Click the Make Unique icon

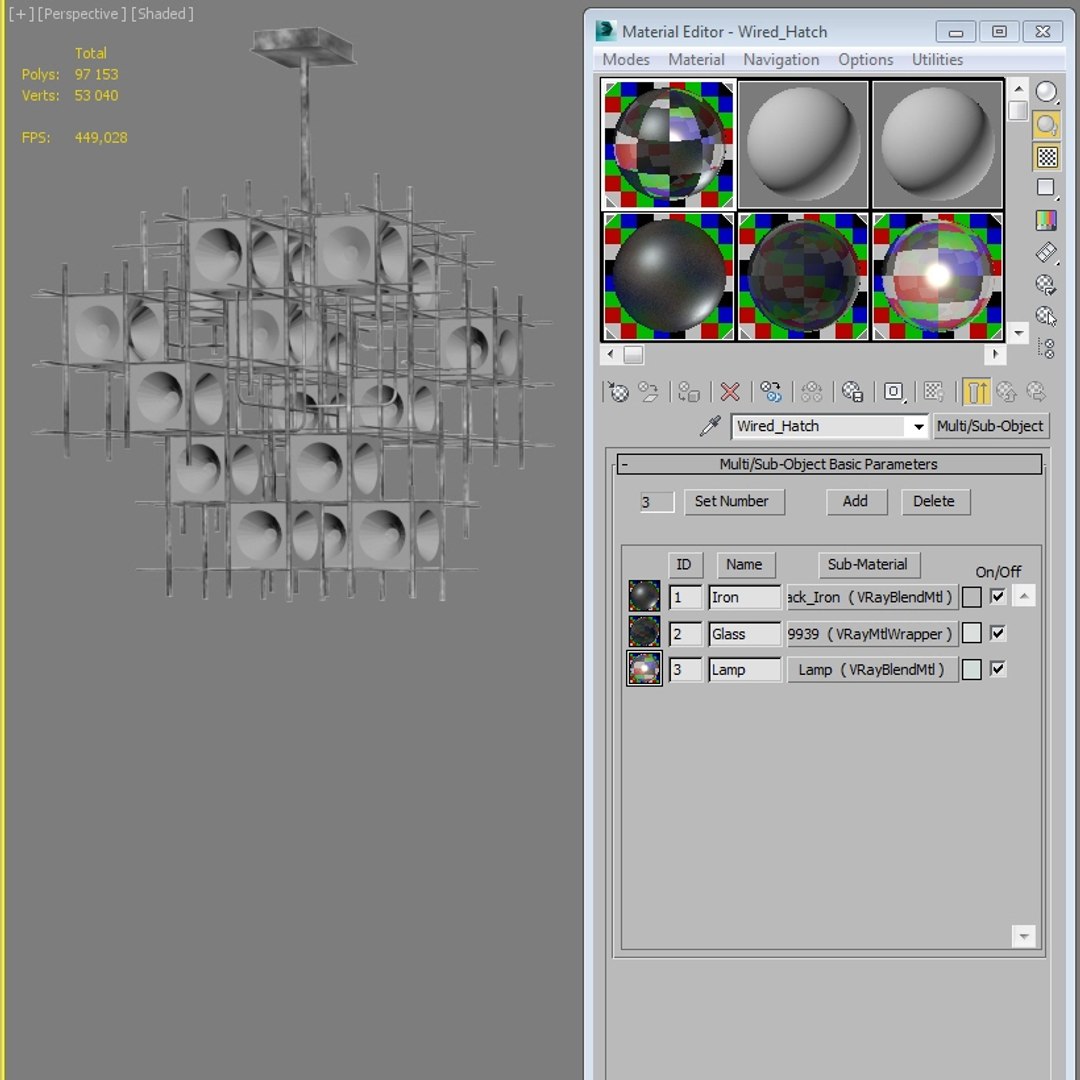pos(811,392)
